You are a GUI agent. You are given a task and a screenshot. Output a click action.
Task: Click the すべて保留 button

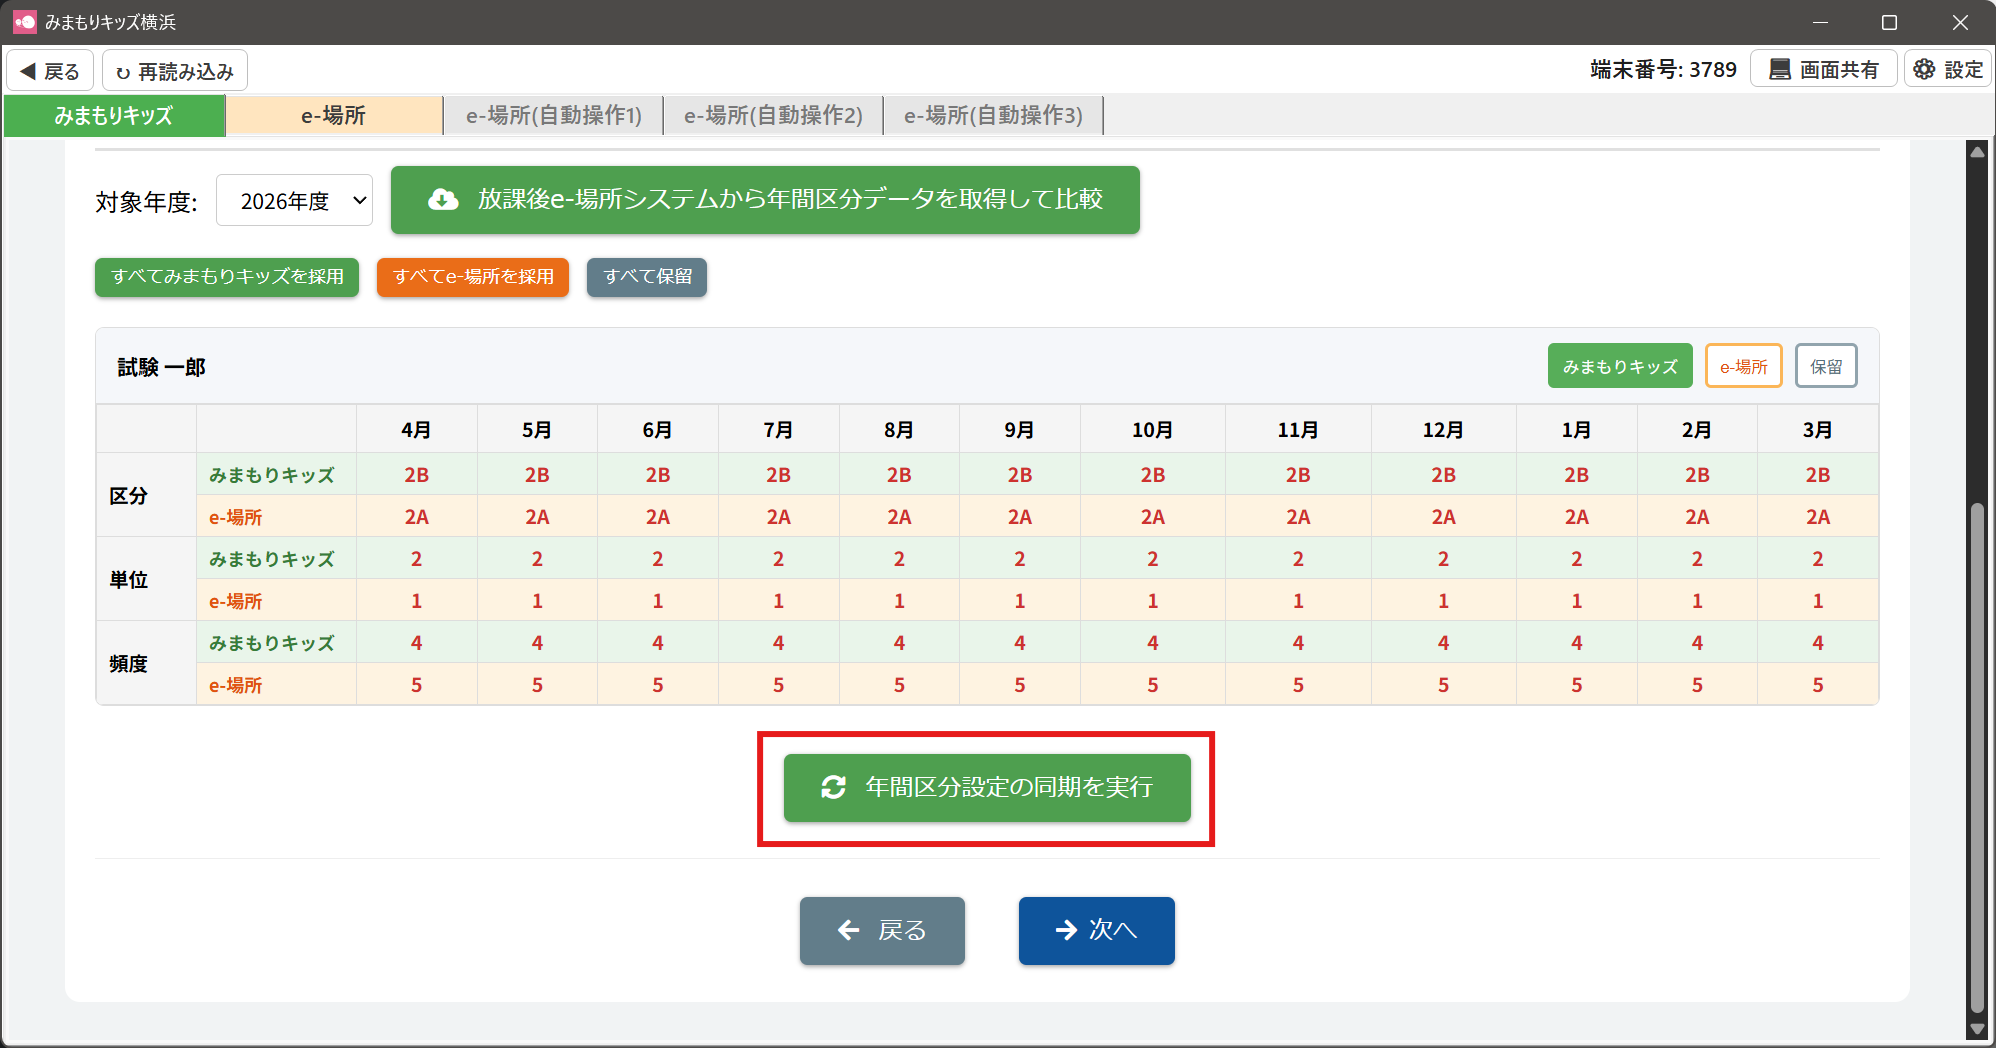pyautogui.click(x=647, y=277)
